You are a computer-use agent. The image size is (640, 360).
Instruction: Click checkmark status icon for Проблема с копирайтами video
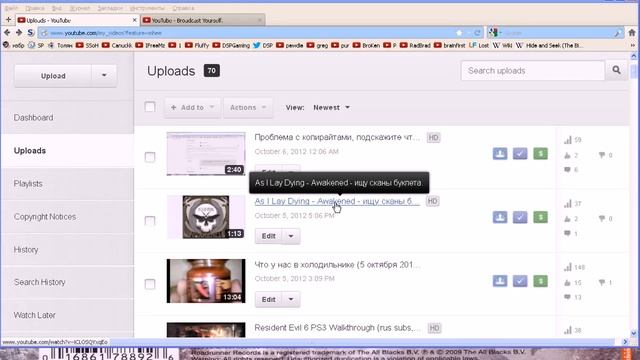520,153
